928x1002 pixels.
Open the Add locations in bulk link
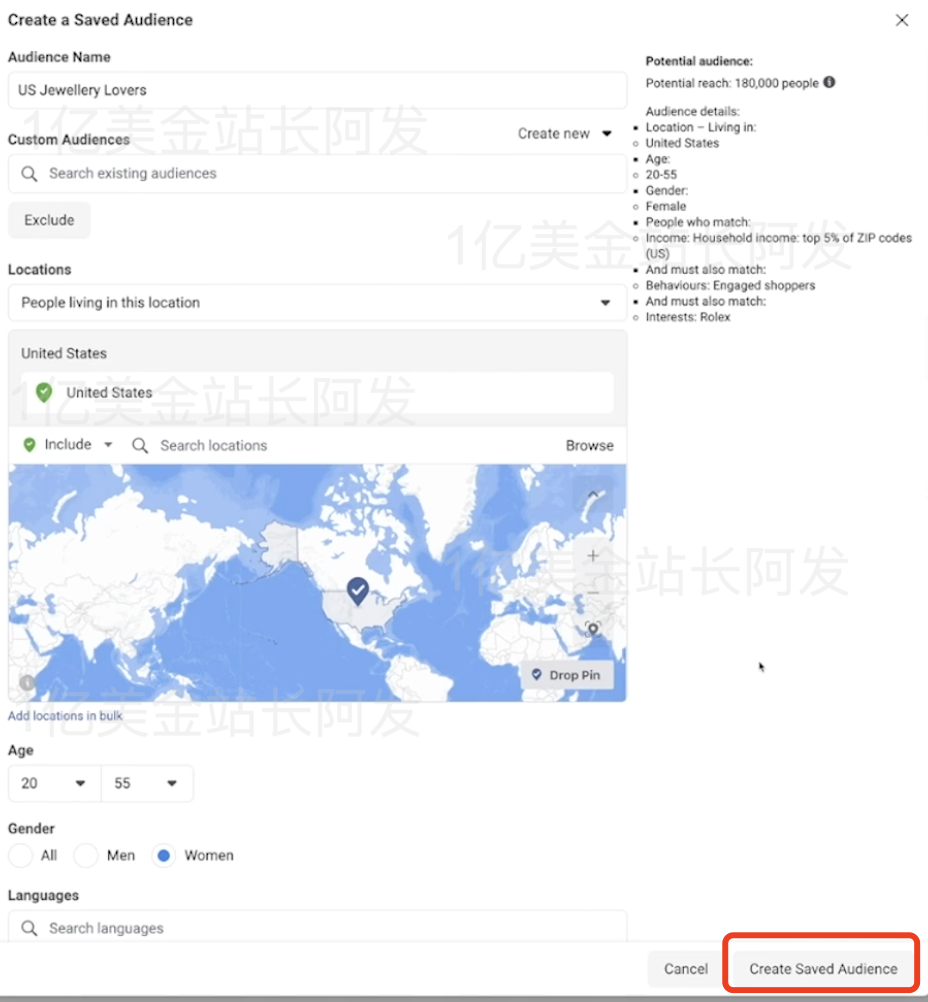click(64, 715)
